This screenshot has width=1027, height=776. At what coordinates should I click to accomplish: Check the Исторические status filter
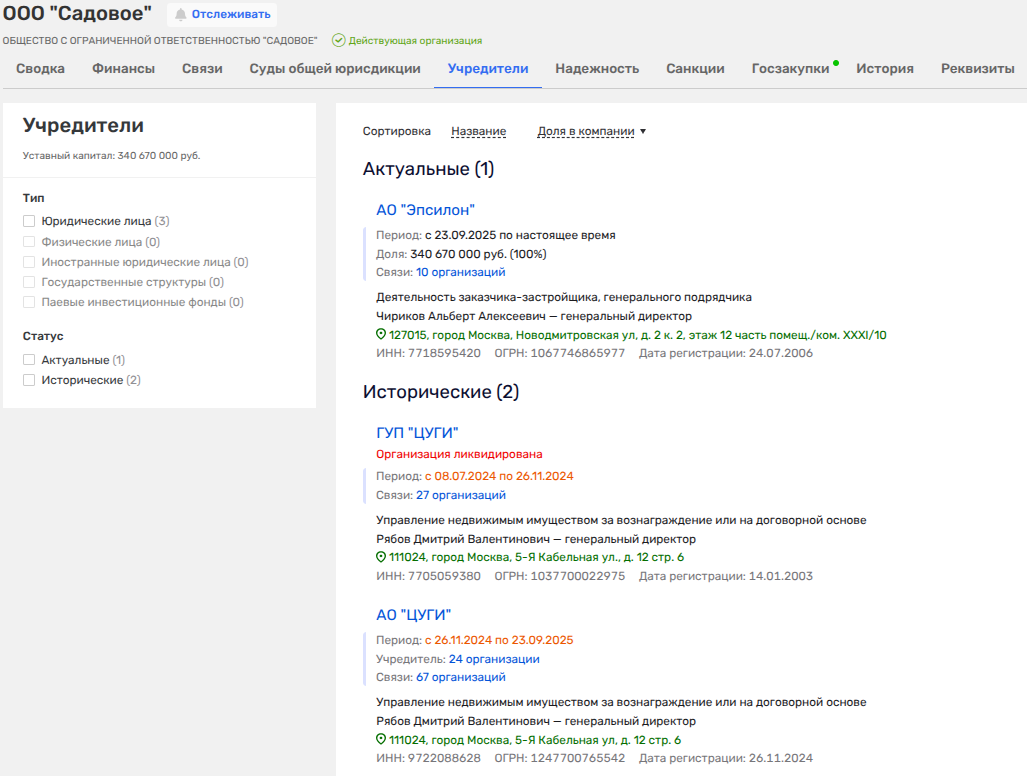pyautogui.click(x=30, y=381)
